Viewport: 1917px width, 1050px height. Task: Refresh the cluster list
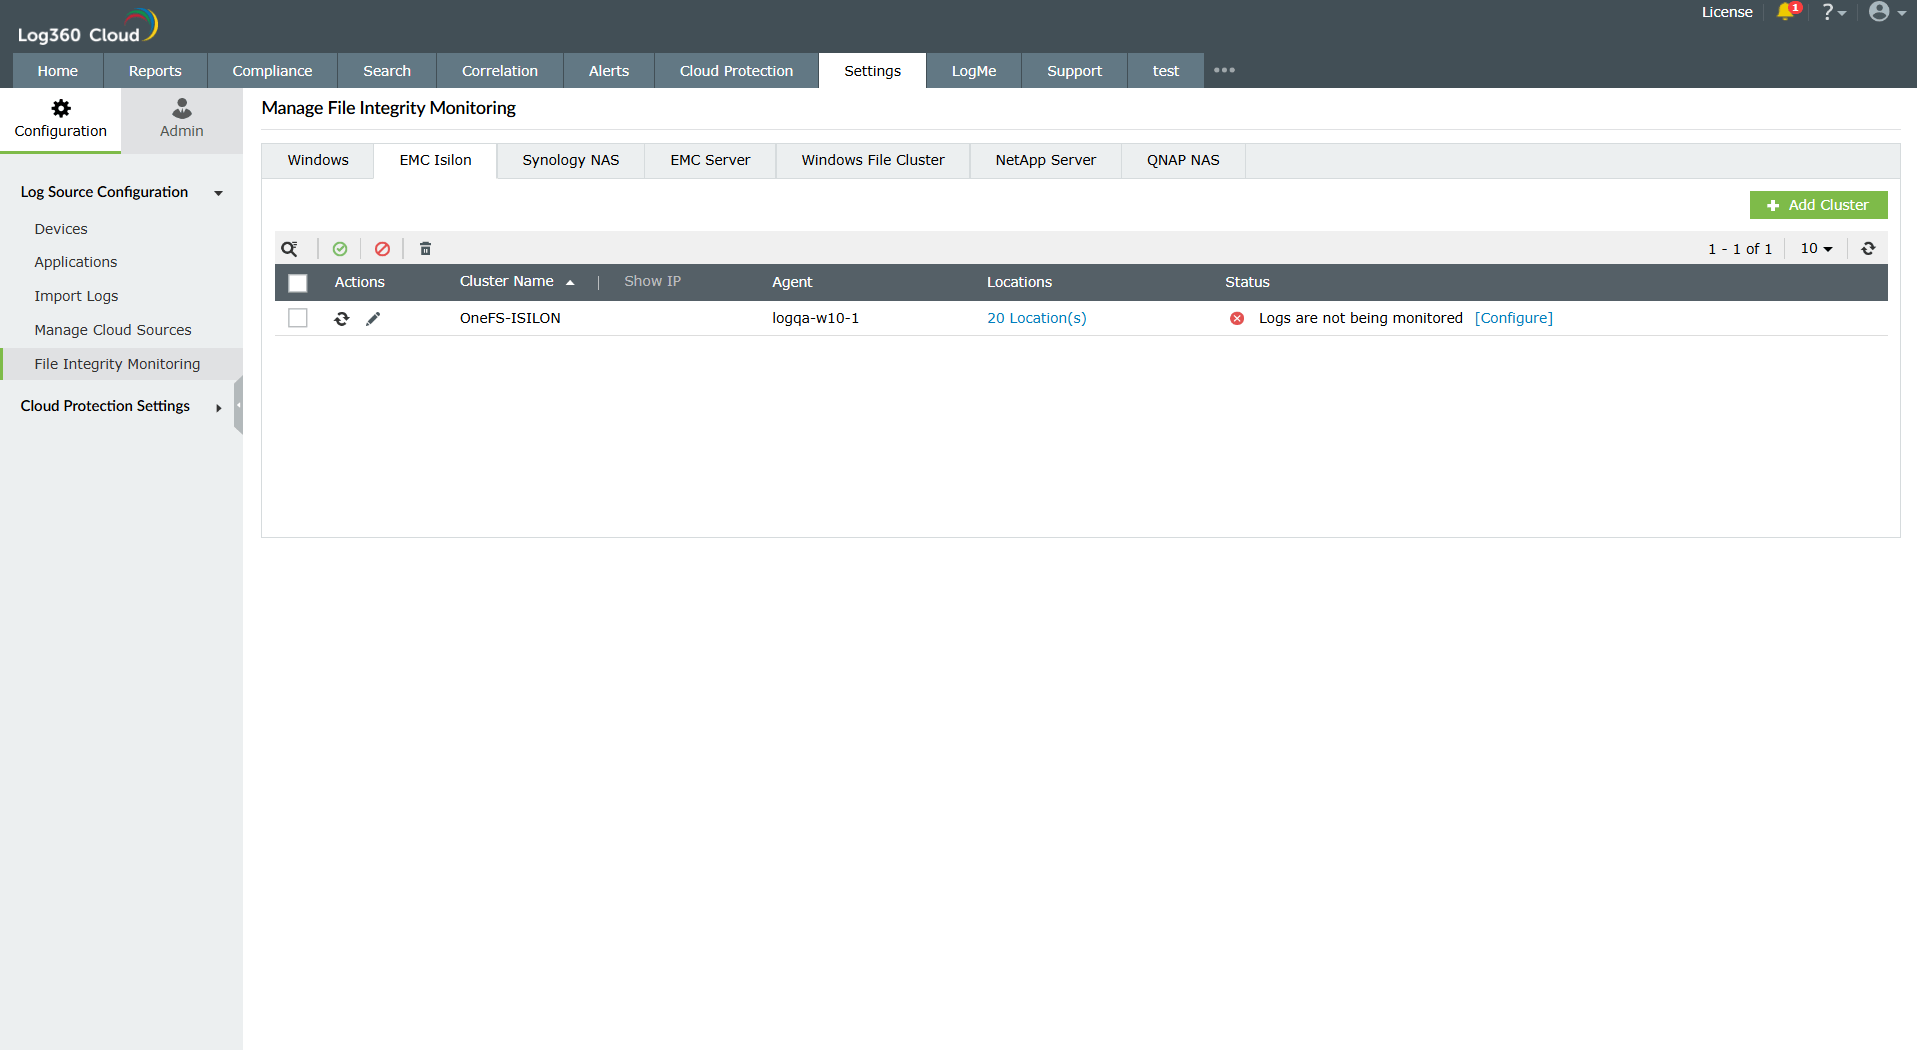(1867, 248)
